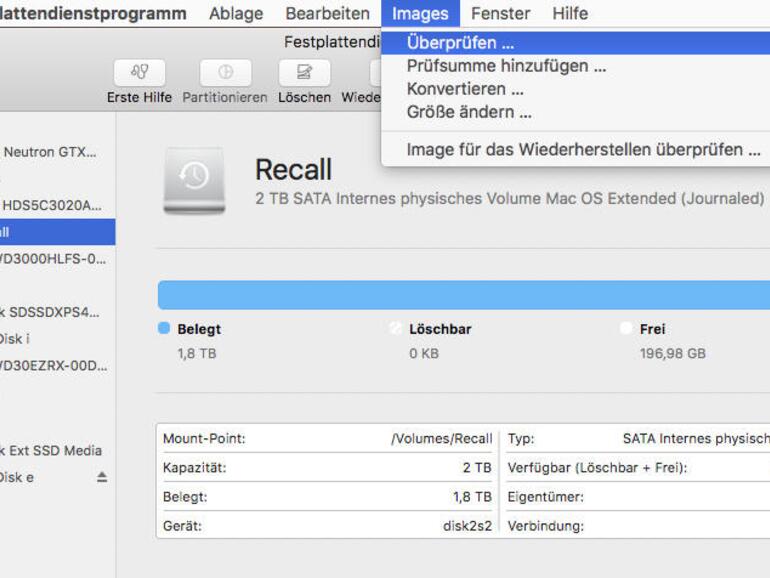Select the Disk e volume row
This screenshot has height=578, width=770.
coord(57,477)
